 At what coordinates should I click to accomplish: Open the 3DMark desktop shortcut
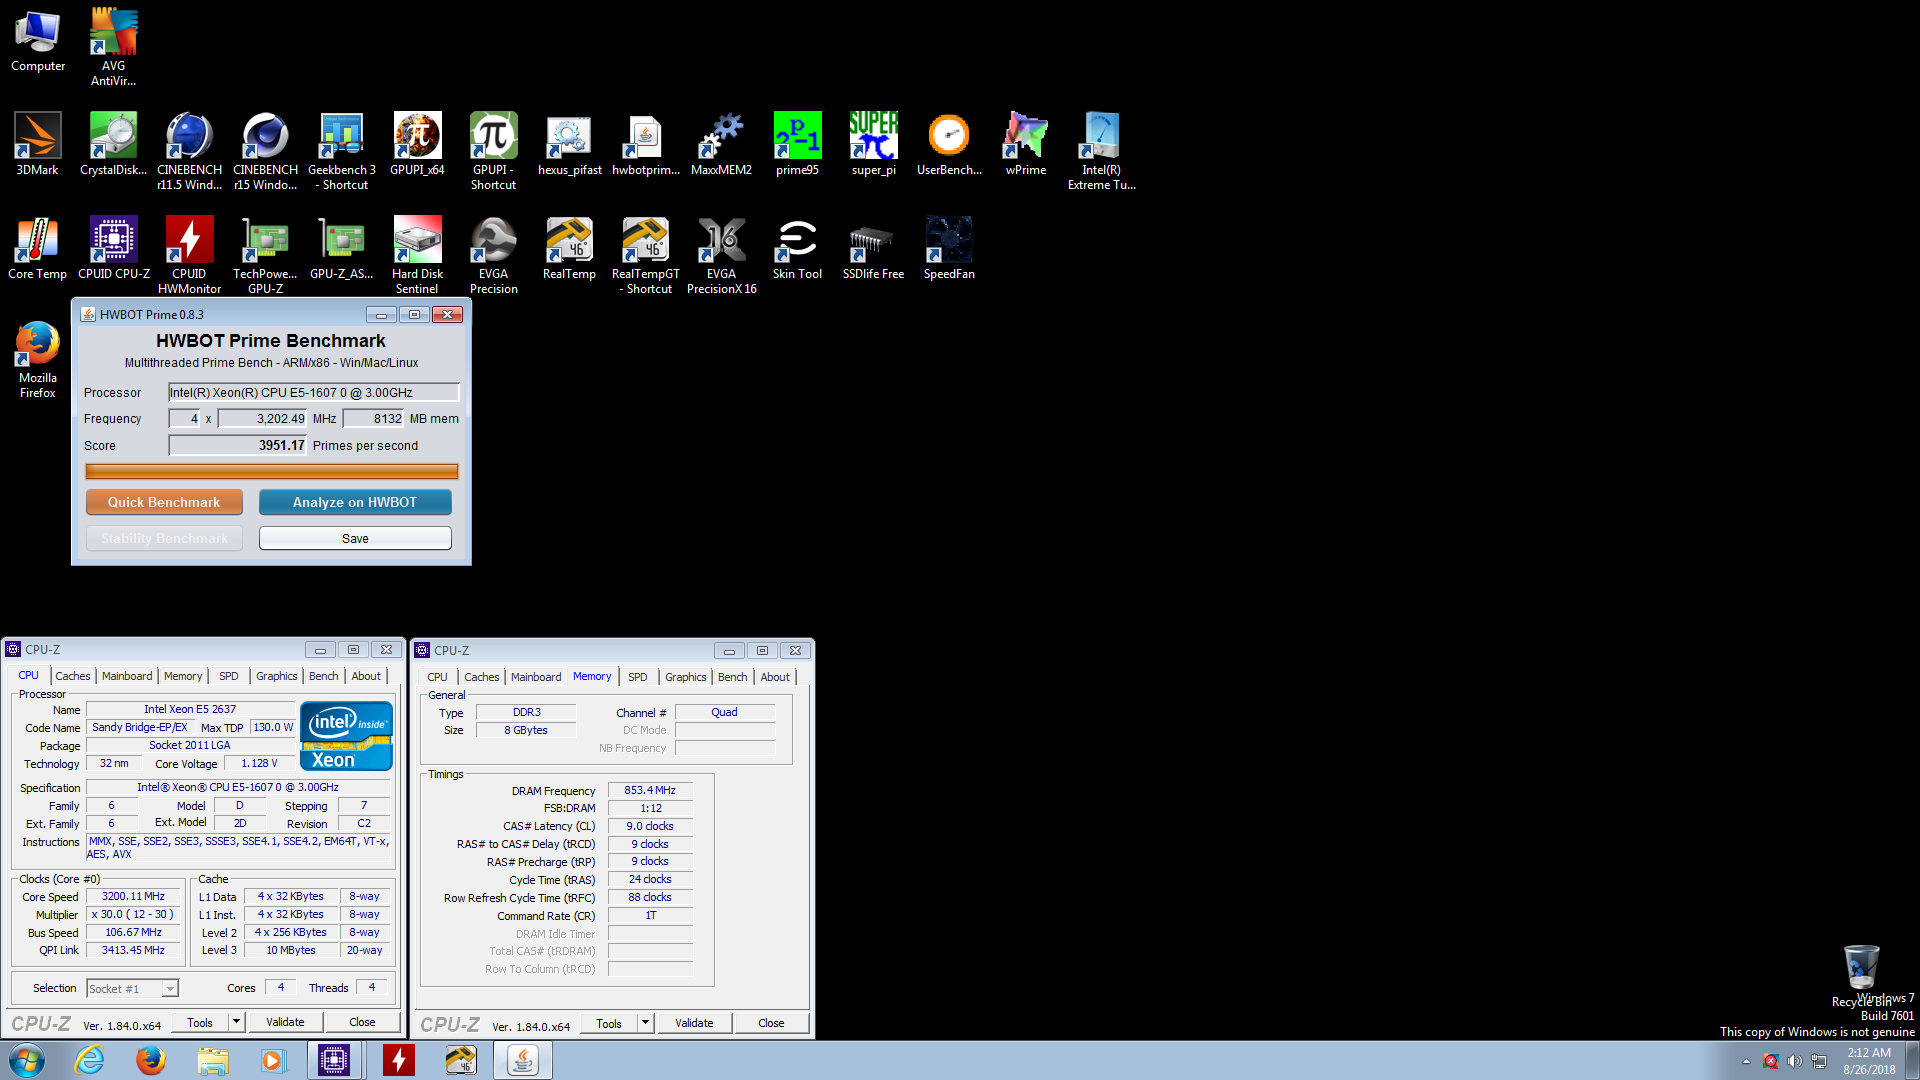tap(37, 145)
